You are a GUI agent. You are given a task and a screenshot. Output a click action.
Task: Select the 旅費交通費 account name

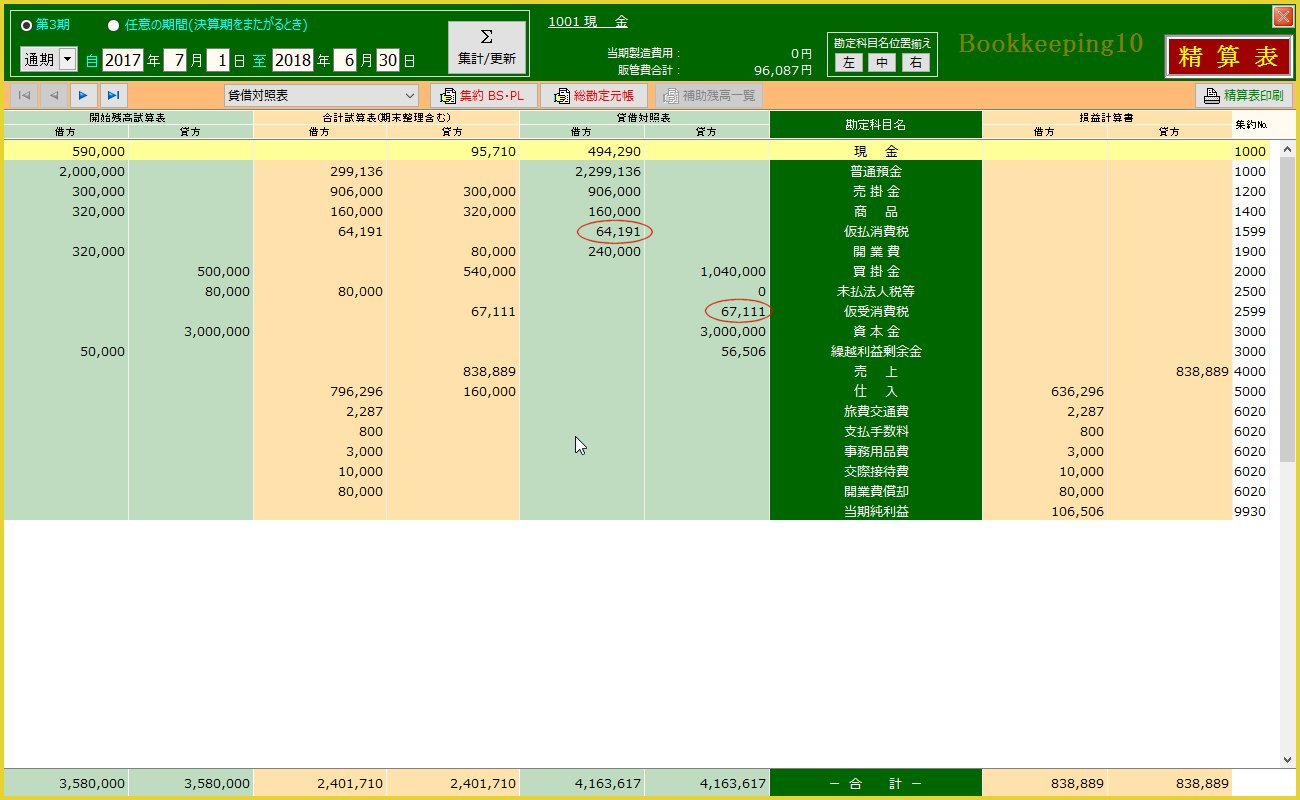coord(876,411)
